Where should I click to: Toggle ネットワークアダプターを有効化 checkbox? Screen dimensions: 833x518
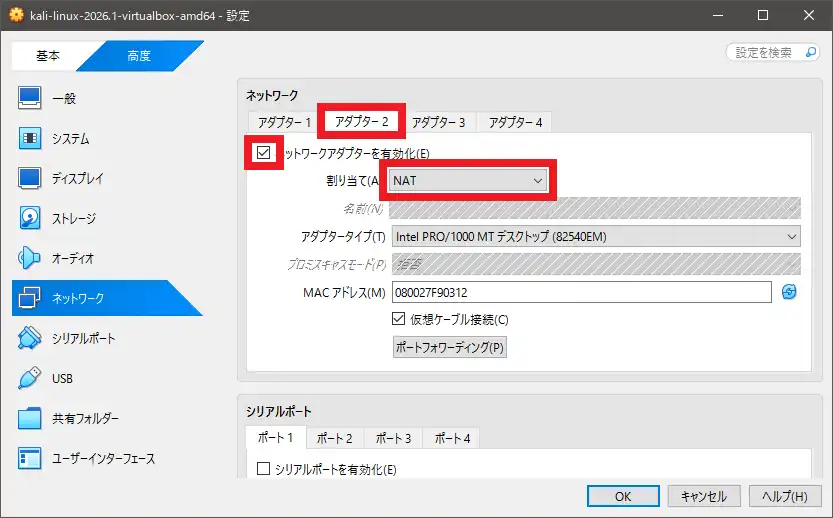264,152
